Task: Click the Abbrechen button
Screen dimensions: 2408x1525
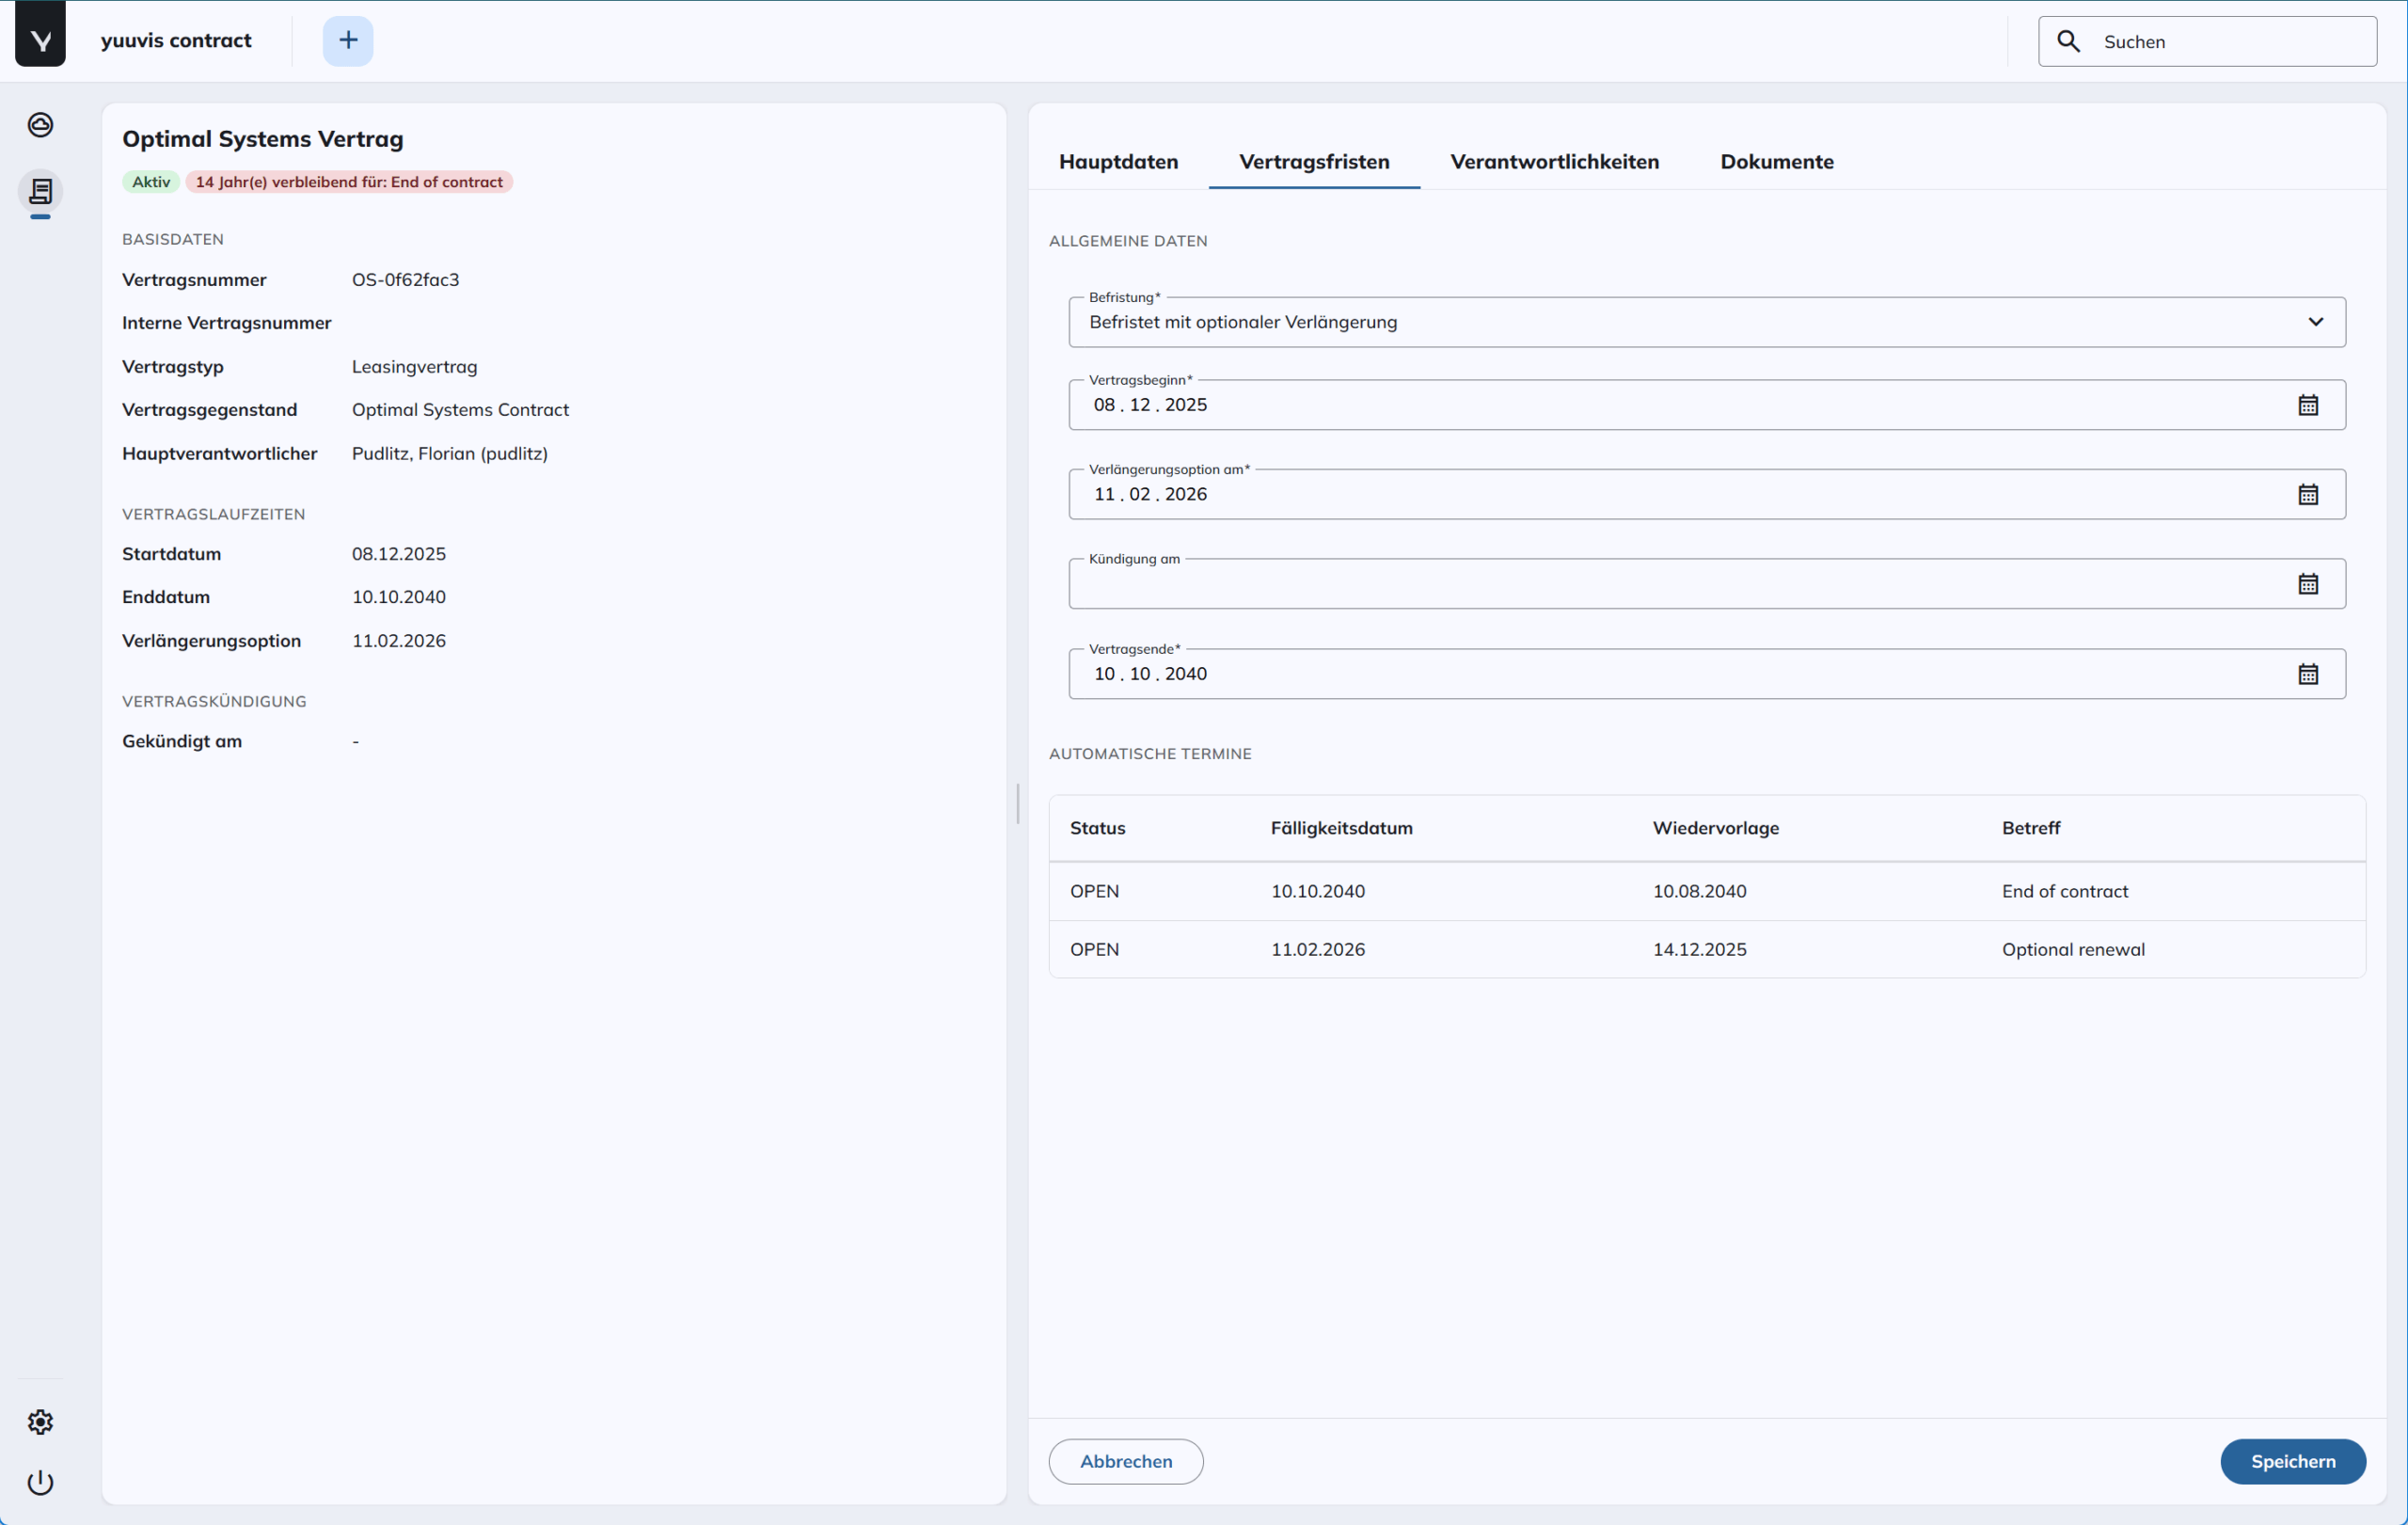Action: point(1125,1461)
